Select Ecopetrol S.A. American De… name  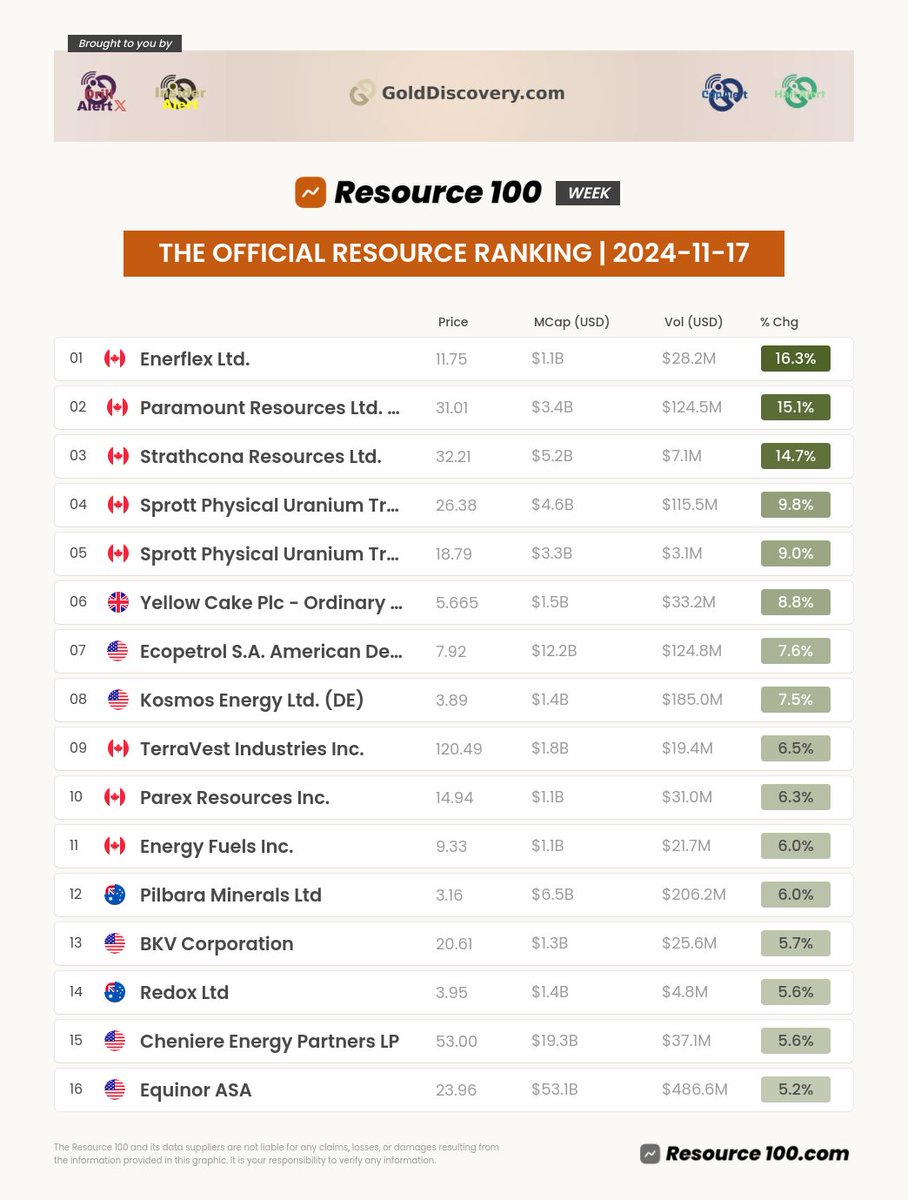click(x=272, y=651)
